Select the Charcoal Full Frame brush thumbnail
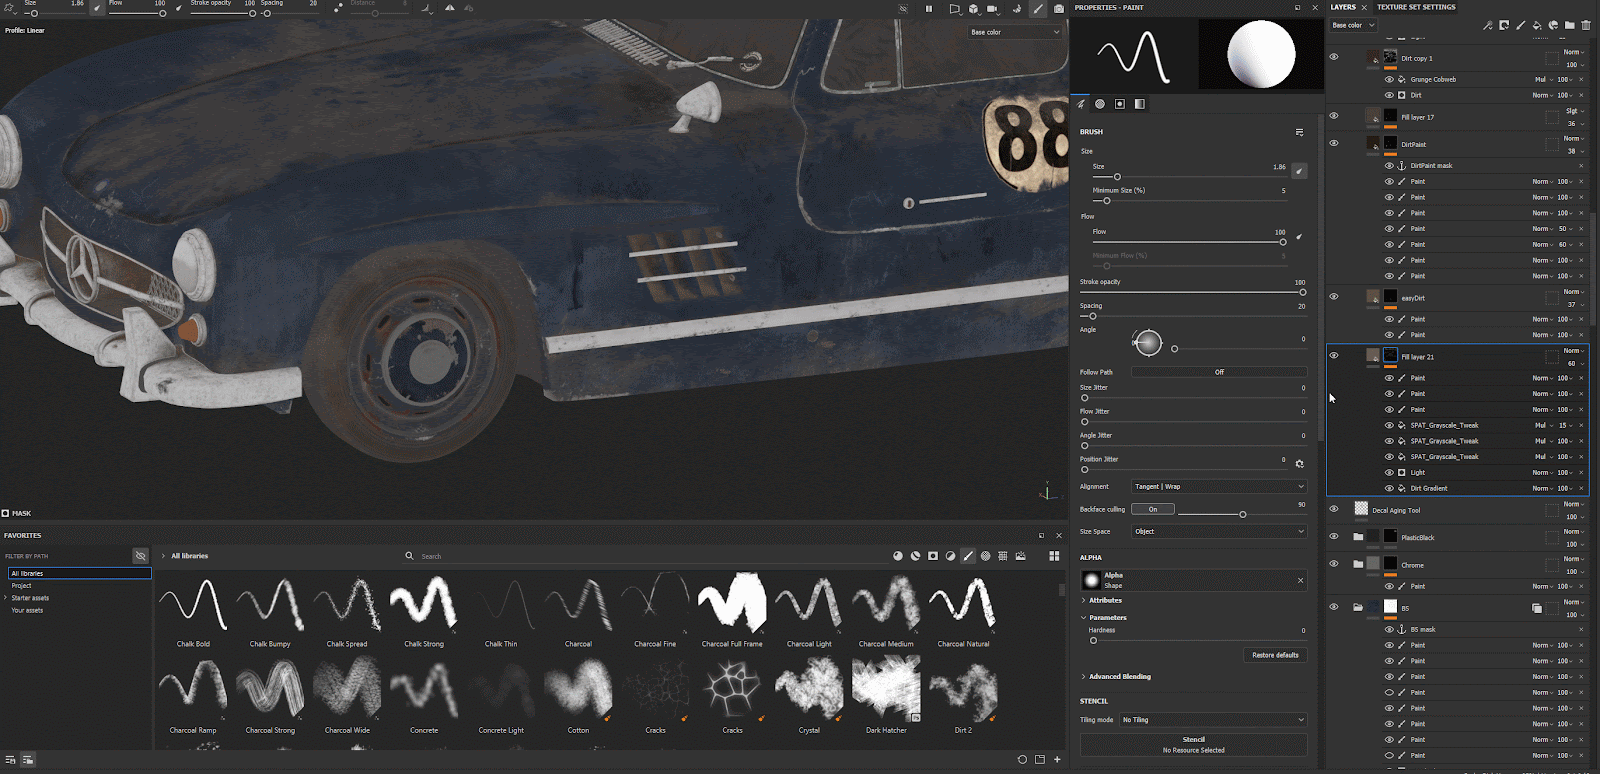Image resolution: width=1600 pixels, height=774 pixels. [x=732, y=603]
